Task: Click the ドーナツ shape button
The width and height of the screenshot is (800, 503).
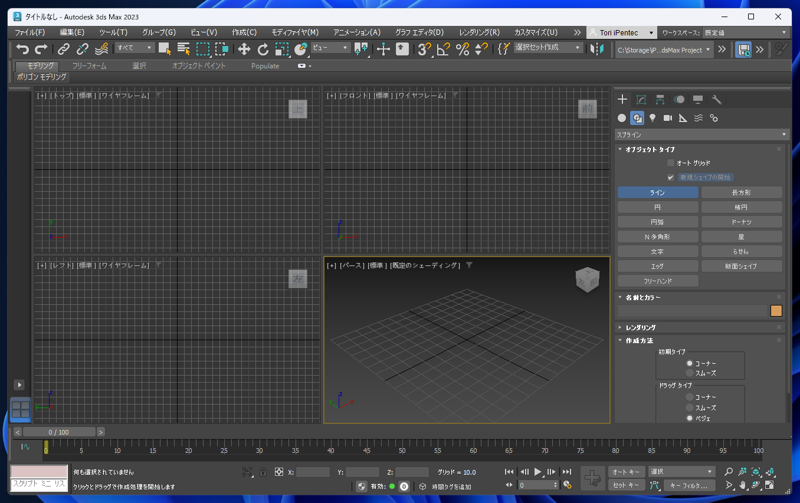Action: point(741,222)
